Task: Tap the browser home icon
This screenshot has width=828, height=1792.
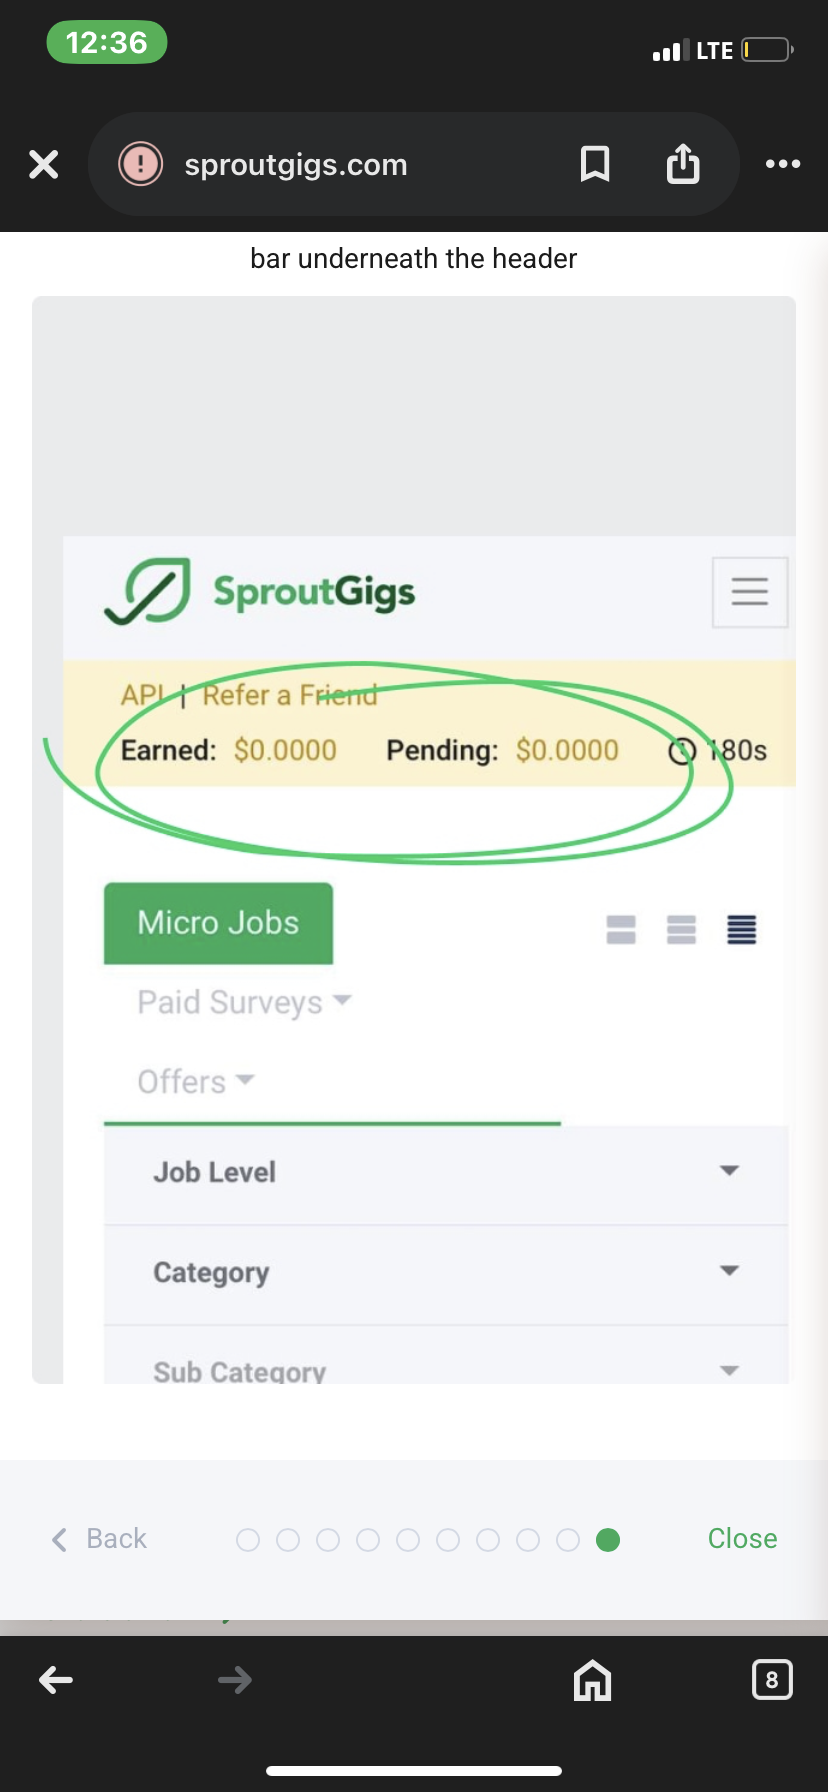Action: tap(592, 1680)
